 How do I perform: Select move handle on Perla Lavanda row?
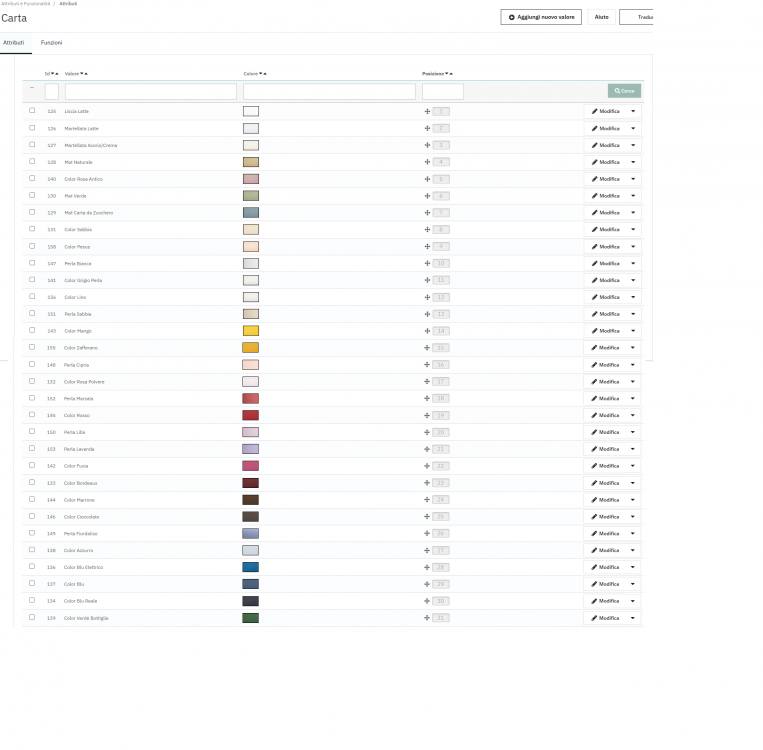(427, 449)
